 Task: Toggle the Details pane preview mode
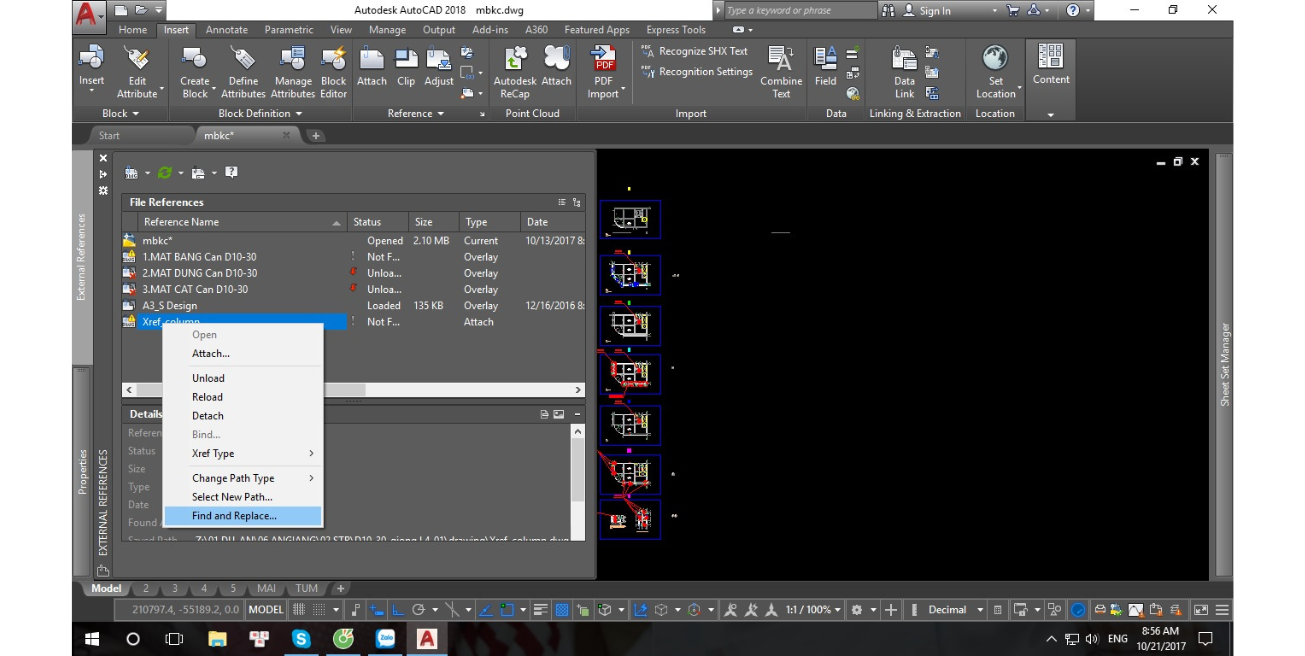click(x=560, y=414)
